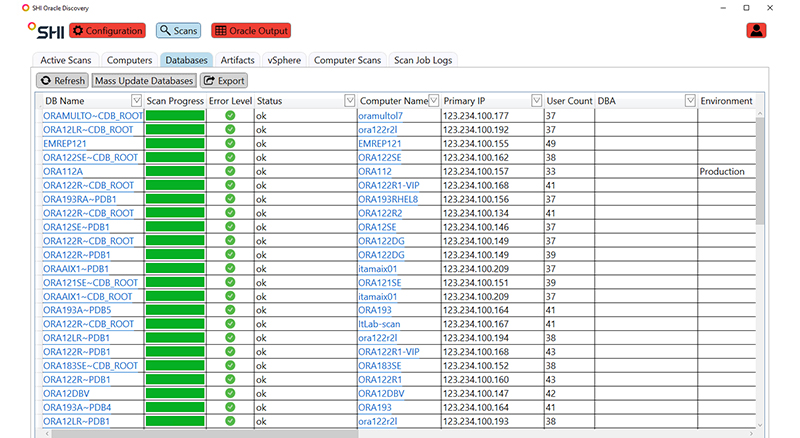Open the Status column filter dropdown
Image resolution: width=800 pixels, height=438 pixels.
pyautogui.click(x=350, y=101)
